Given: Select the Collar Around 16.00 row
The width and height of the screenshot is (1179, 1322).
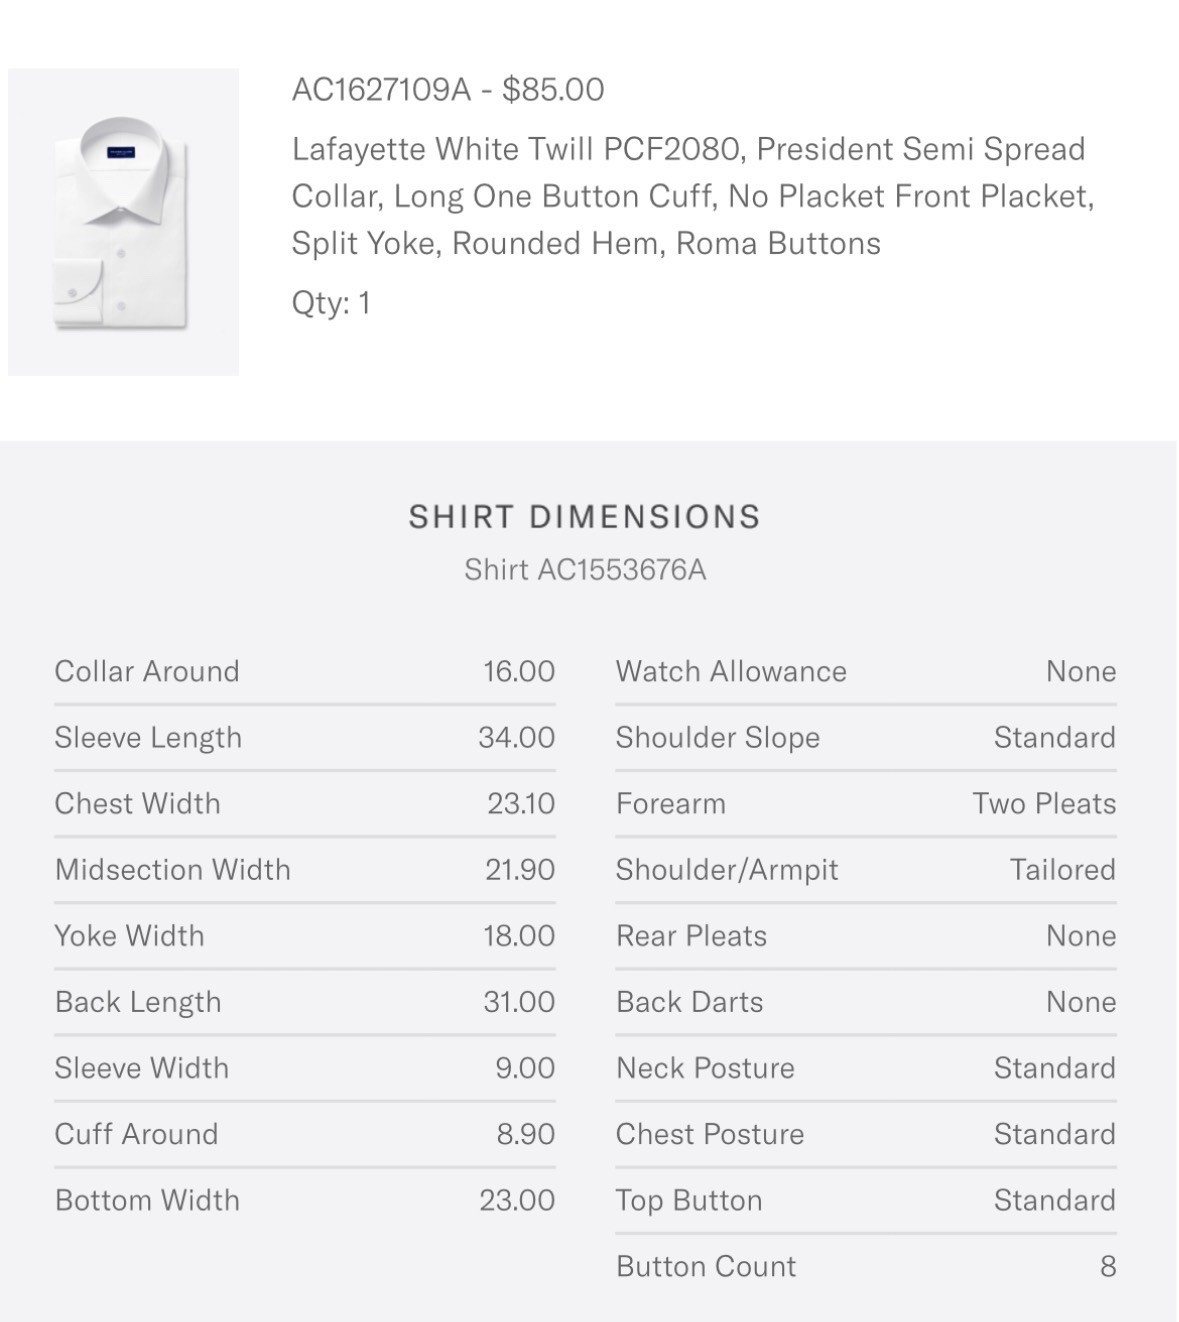Looking at the screenshot, I should click(x=305, y=671).
